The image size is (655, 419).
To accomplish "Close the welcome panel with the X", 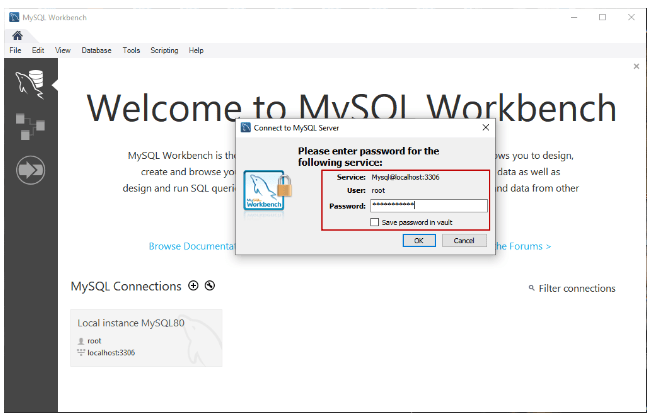I will click(636, 66).
